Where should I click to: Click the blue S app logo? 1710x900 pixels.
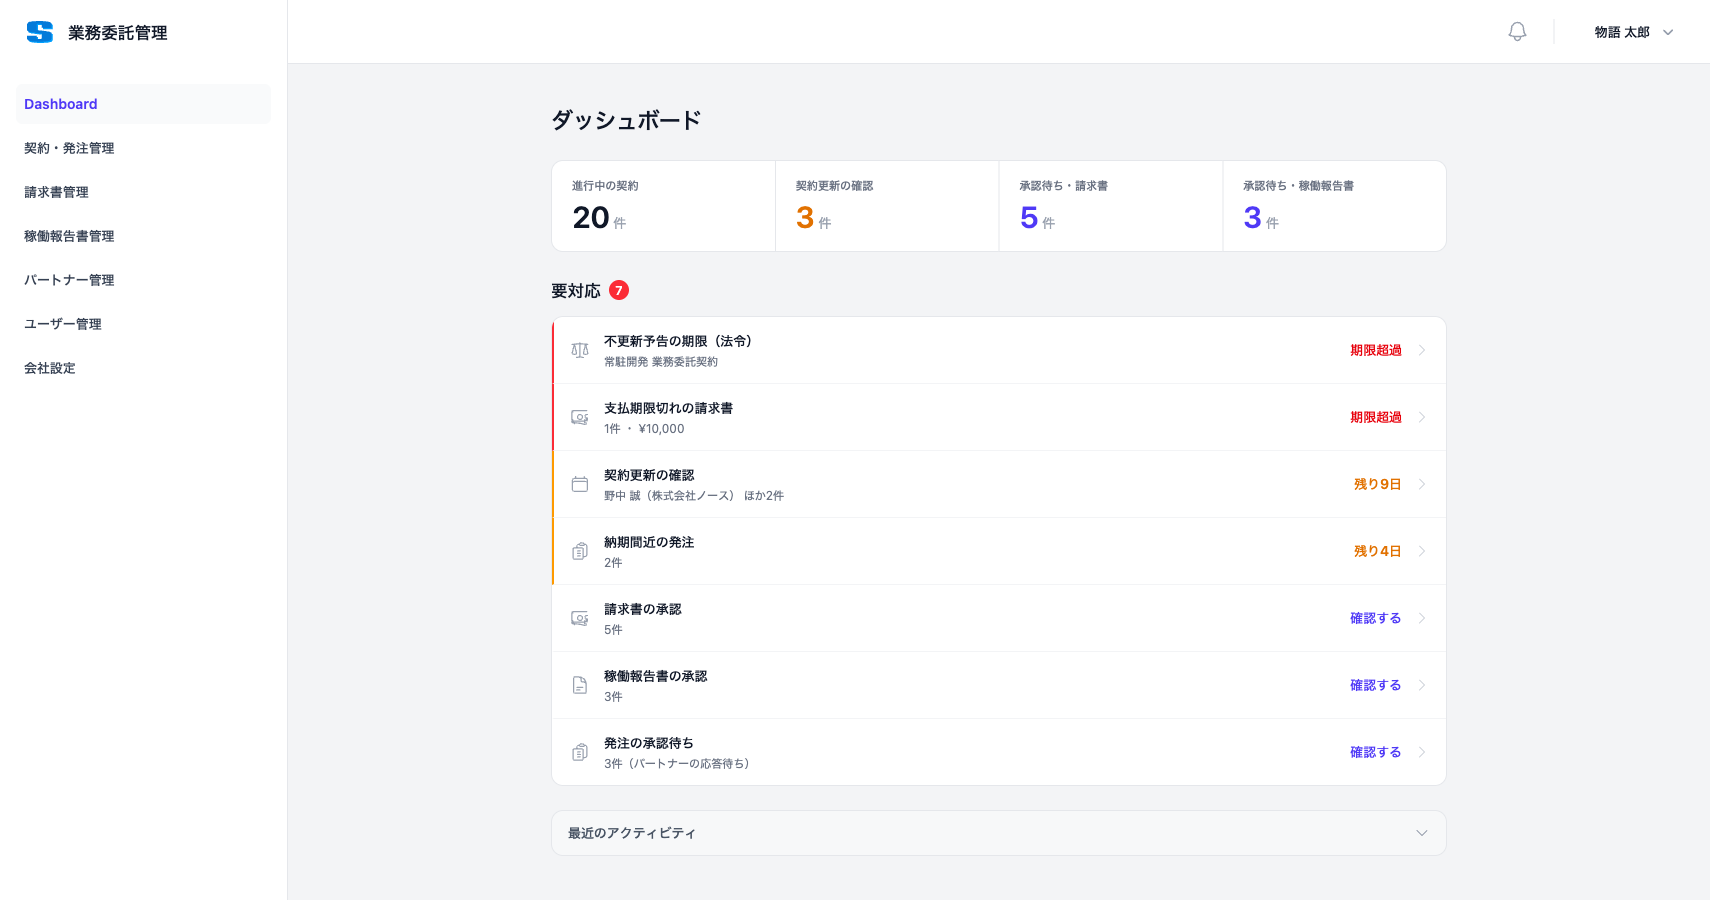[x=40, y=32]
